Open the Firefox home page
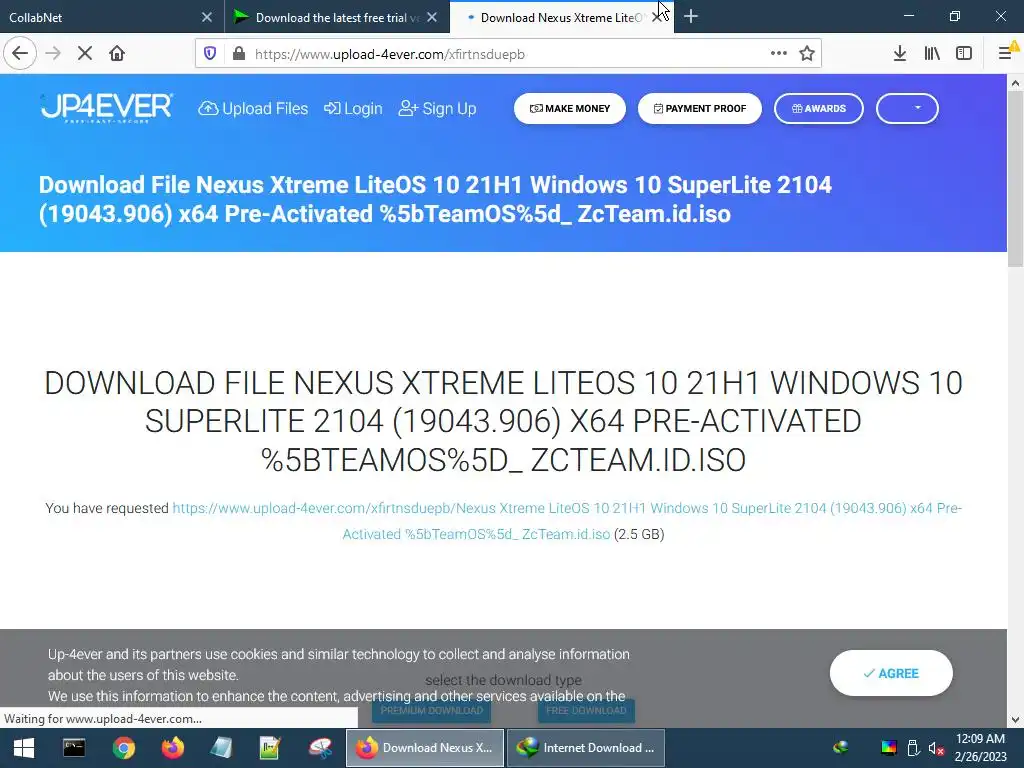Viewport: 1024px width, 768px height. coord(117,54)
